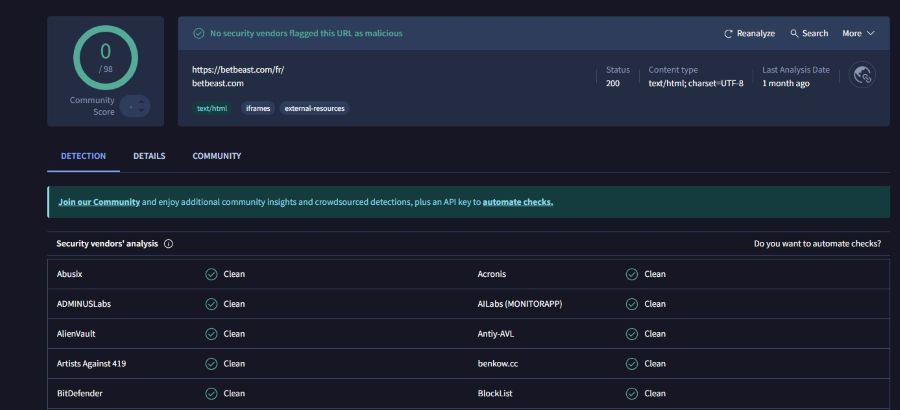Click the Content type 'text/html; charset=UTF-8'
The height and width of the screenshot is (410, 900).
[696, 83]
